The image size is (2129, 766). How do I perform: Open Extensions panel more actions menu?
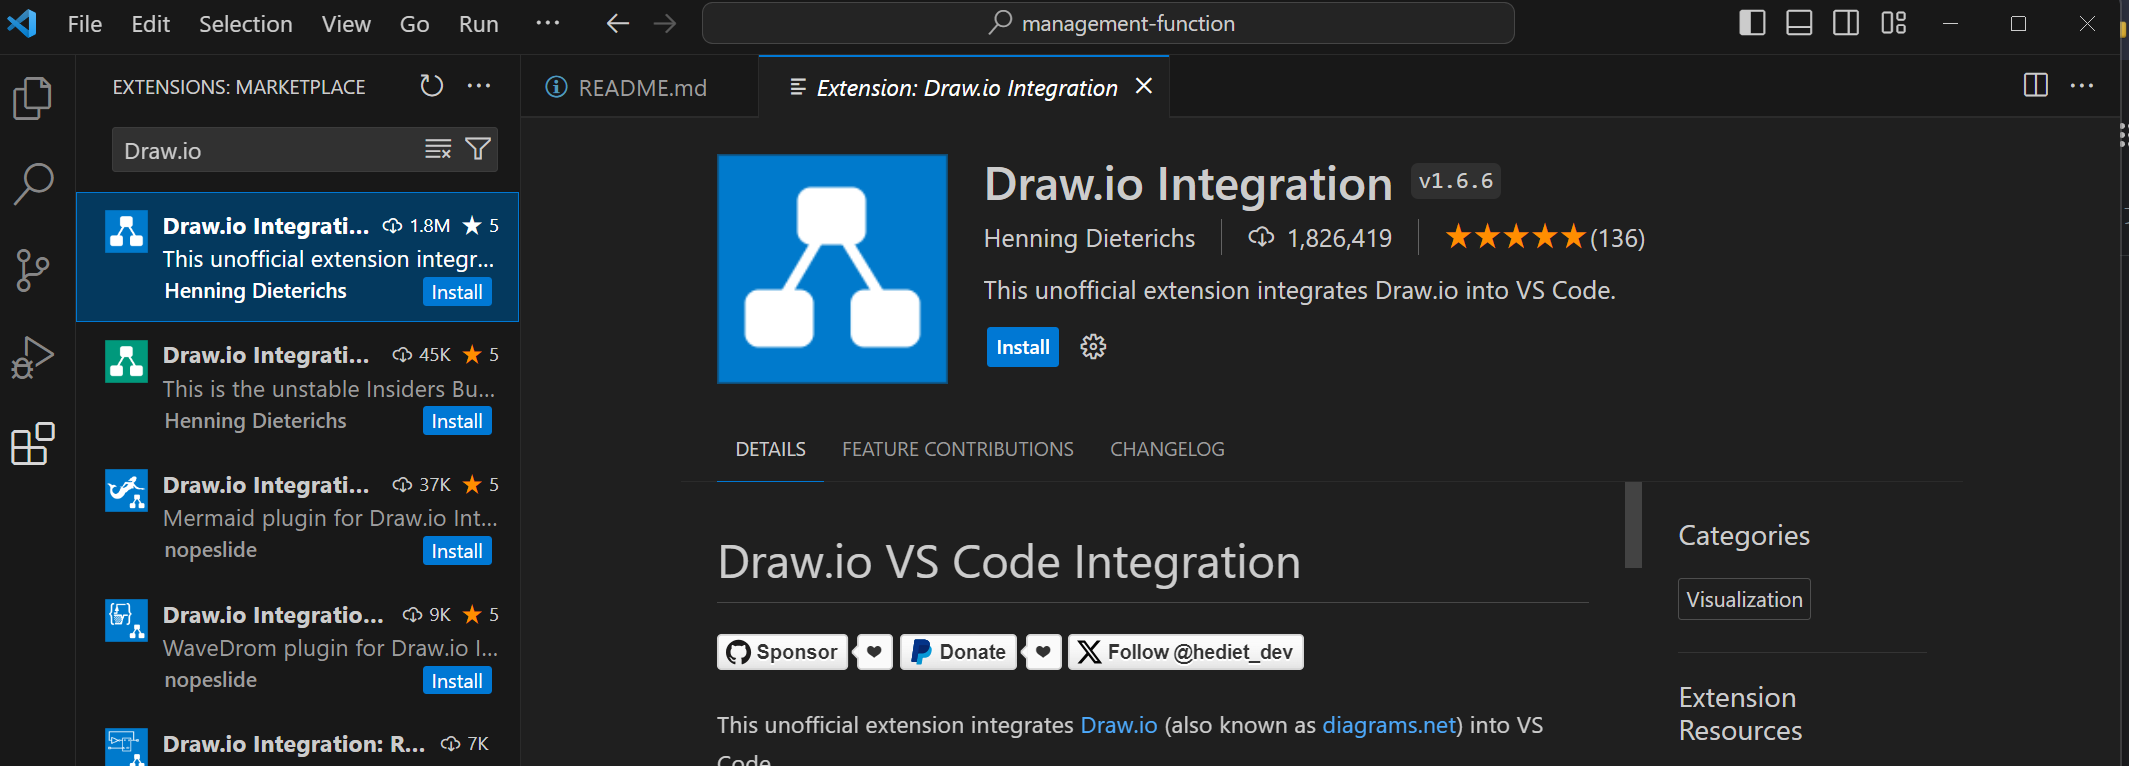coord(479,86)
